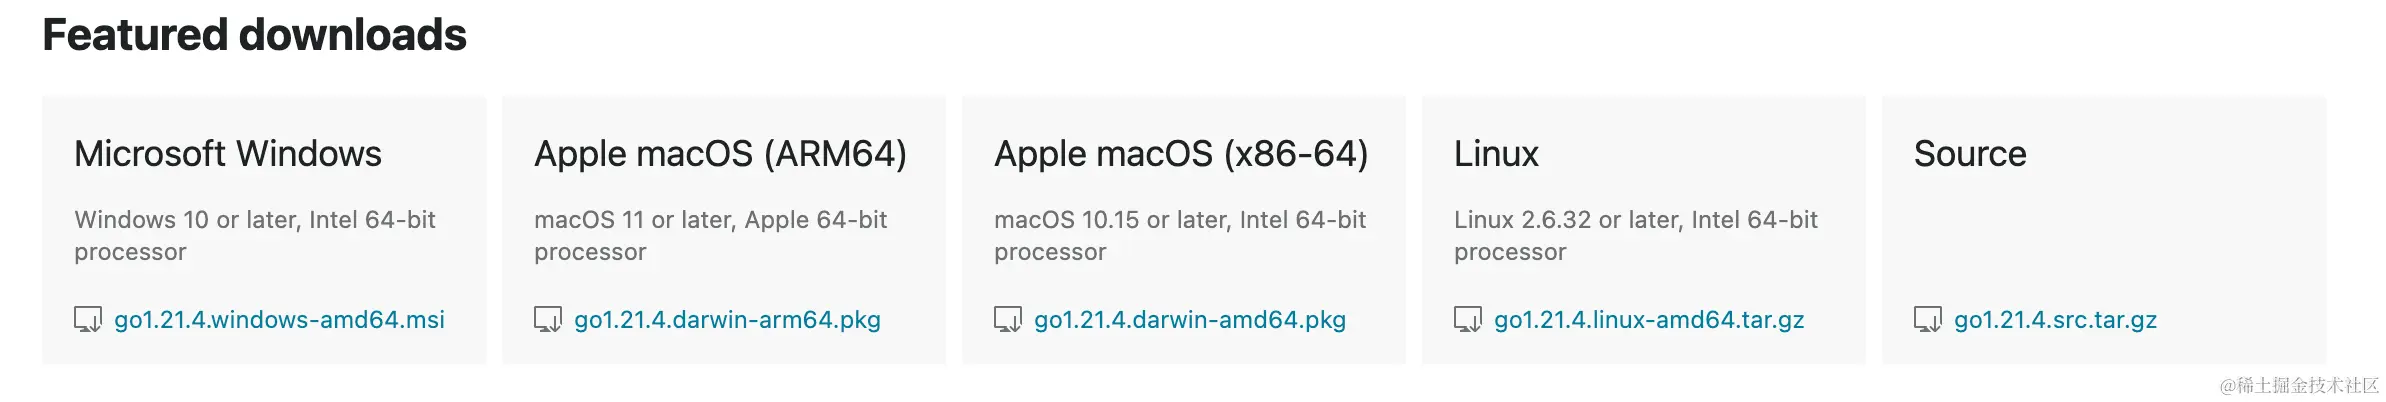Select the Linux card title

point(1496,154)
